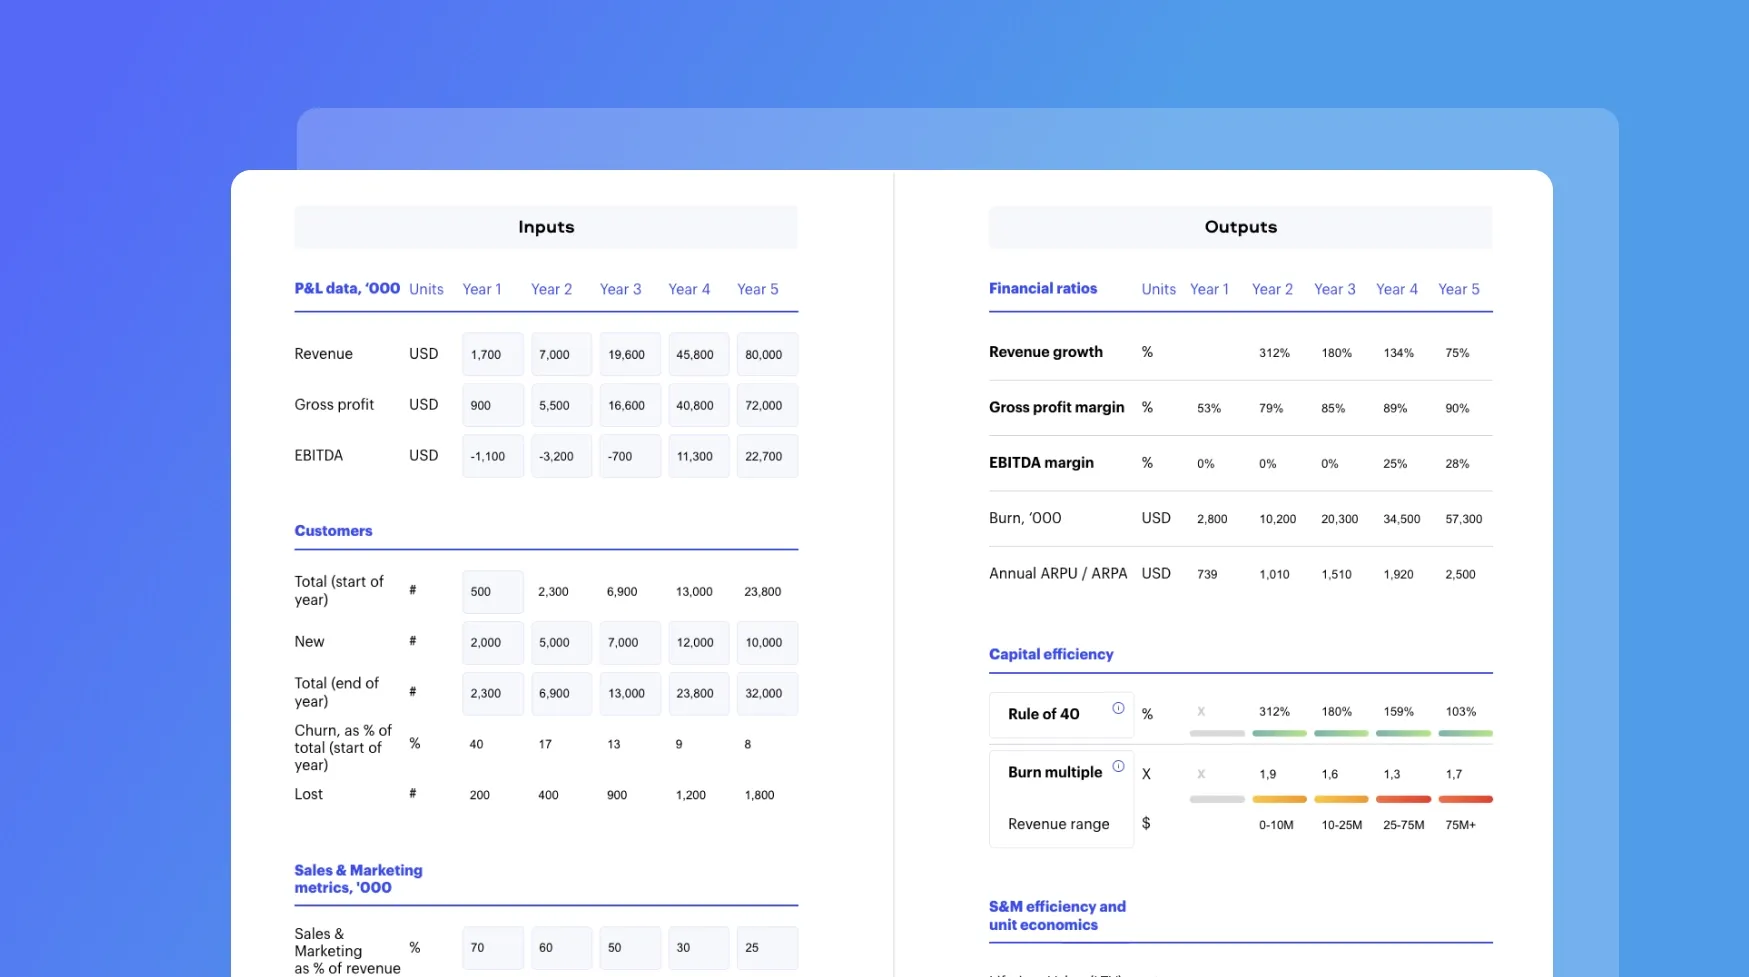Click the Rule of 40 info icon
This screenshot has height=977, width=1749.
[1118, 709]
